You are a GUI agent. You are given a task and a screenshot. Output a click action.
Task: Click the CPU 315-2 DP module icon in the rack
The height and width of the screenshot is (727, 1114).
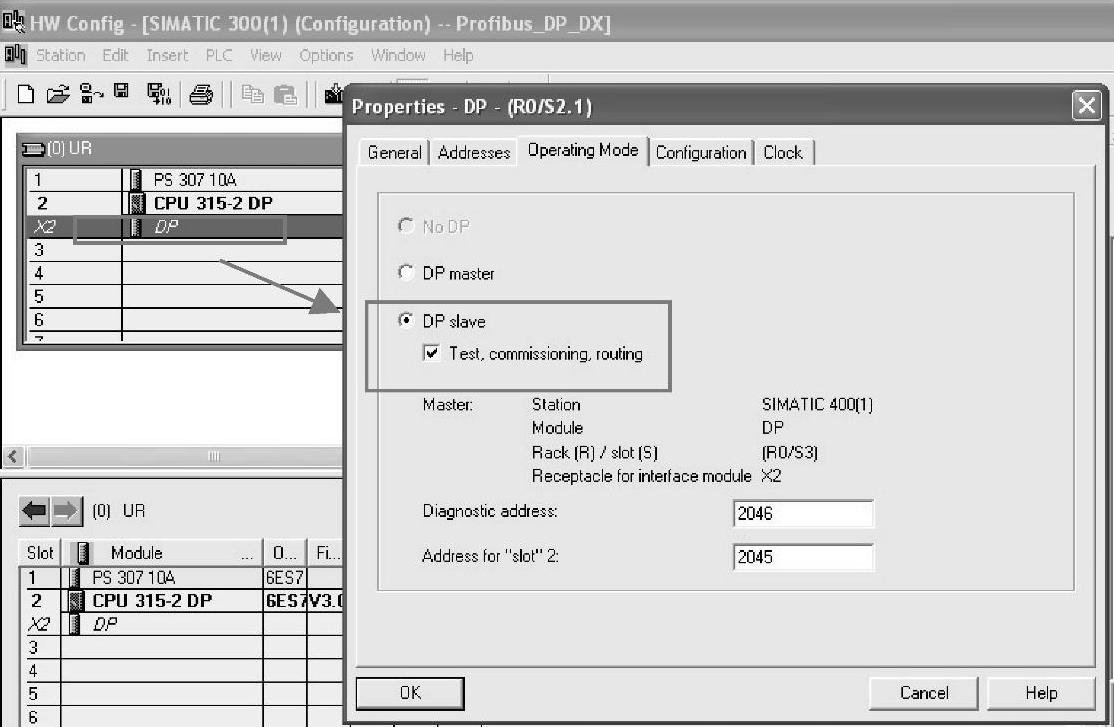137,203
